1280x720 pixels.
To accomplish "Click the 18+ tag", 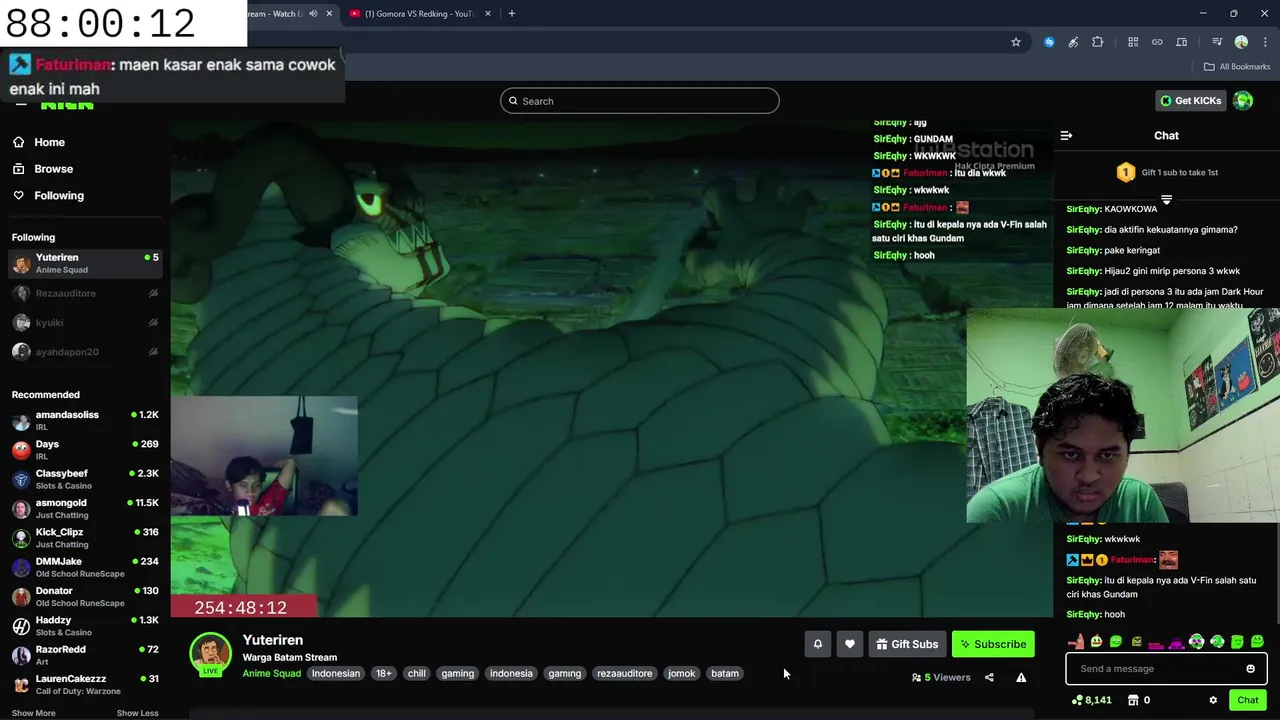I will pyautogui.click(x=384, y=673).
